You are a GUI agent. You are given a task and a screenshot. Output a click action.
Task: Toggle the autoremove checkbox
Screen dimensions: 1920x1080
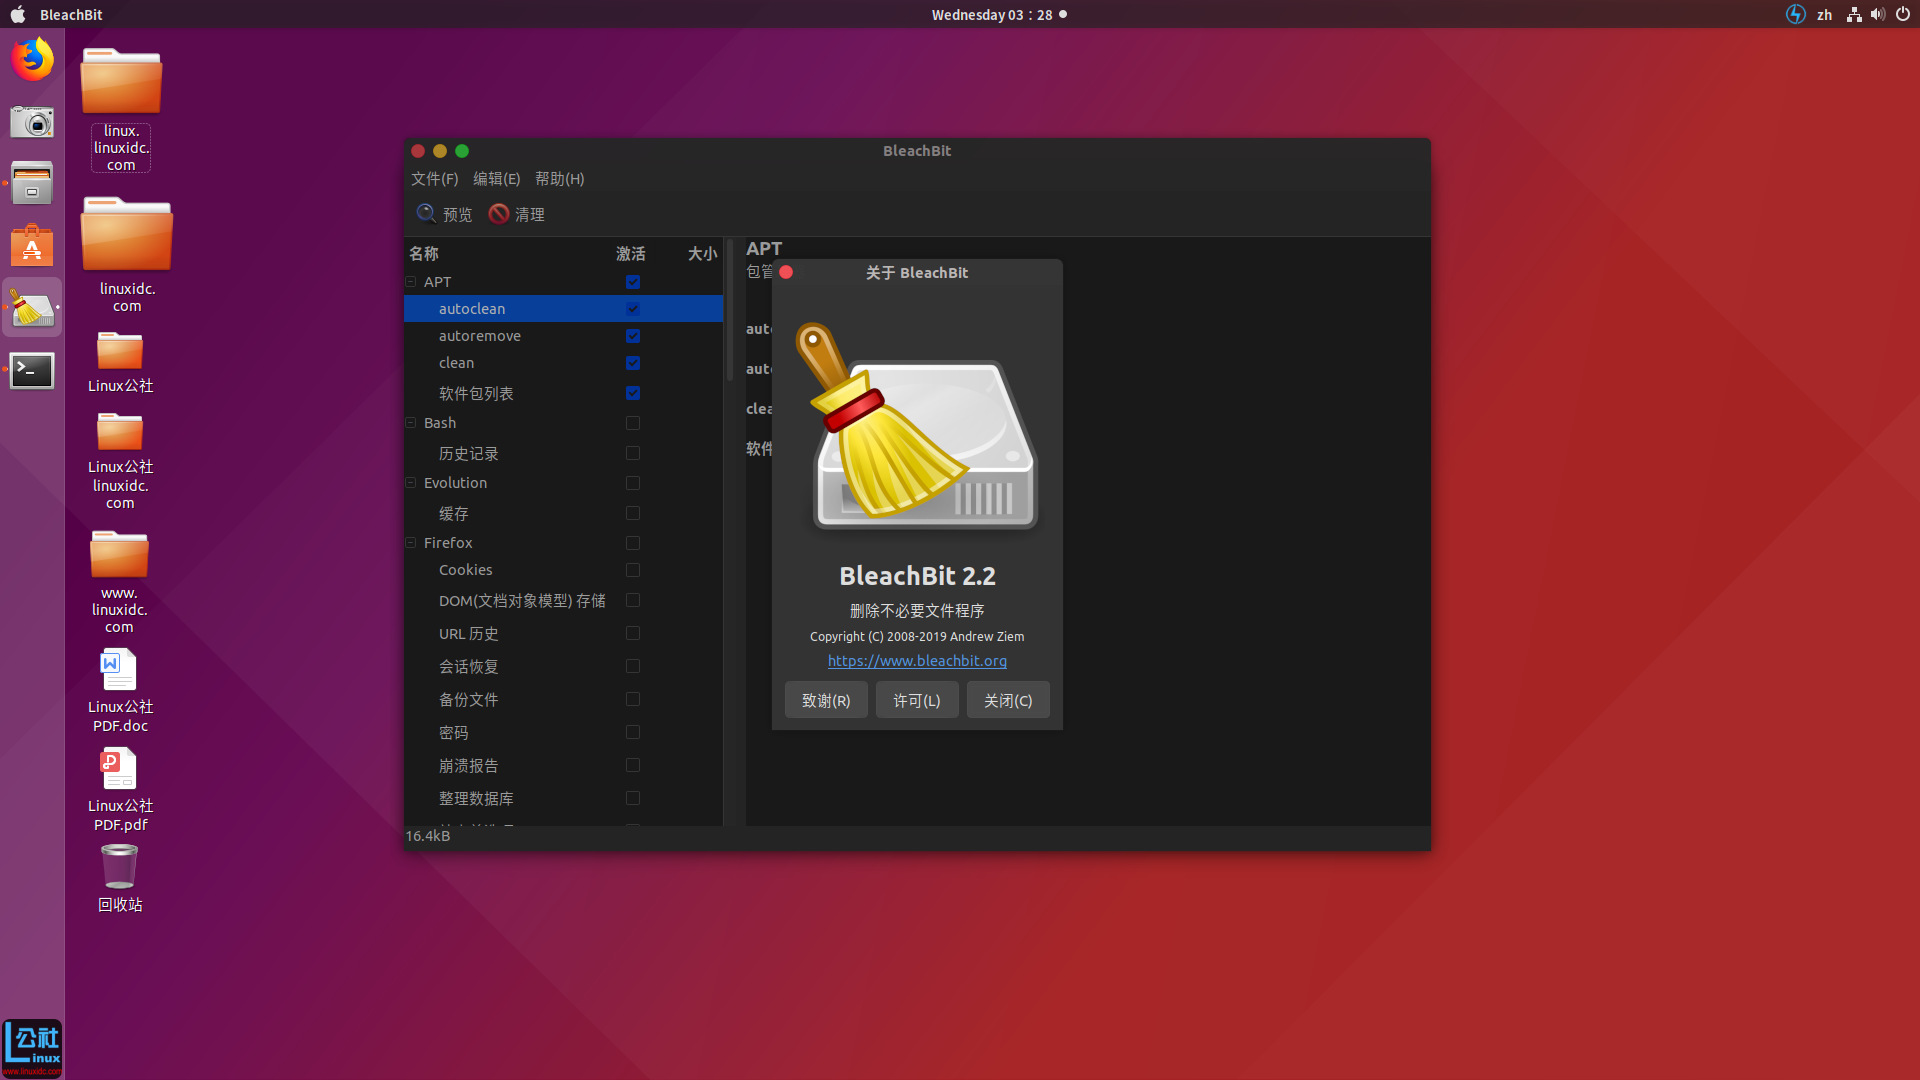(633, 336)
